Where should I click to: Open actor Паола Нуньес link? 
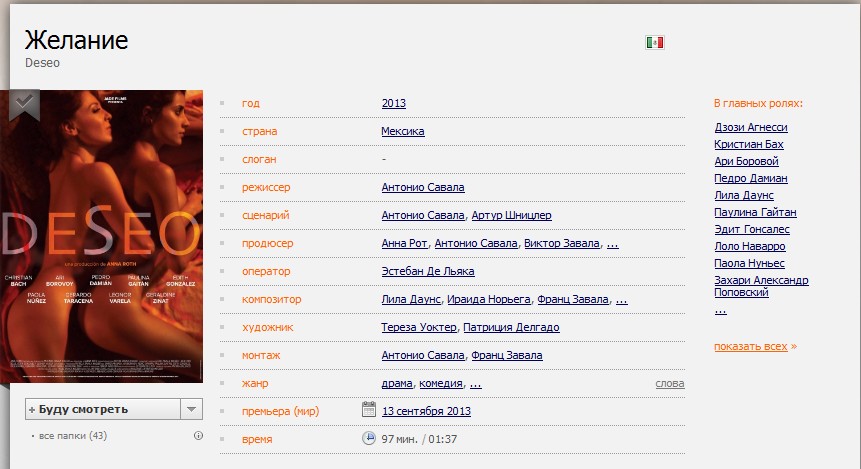pos(750,264)
